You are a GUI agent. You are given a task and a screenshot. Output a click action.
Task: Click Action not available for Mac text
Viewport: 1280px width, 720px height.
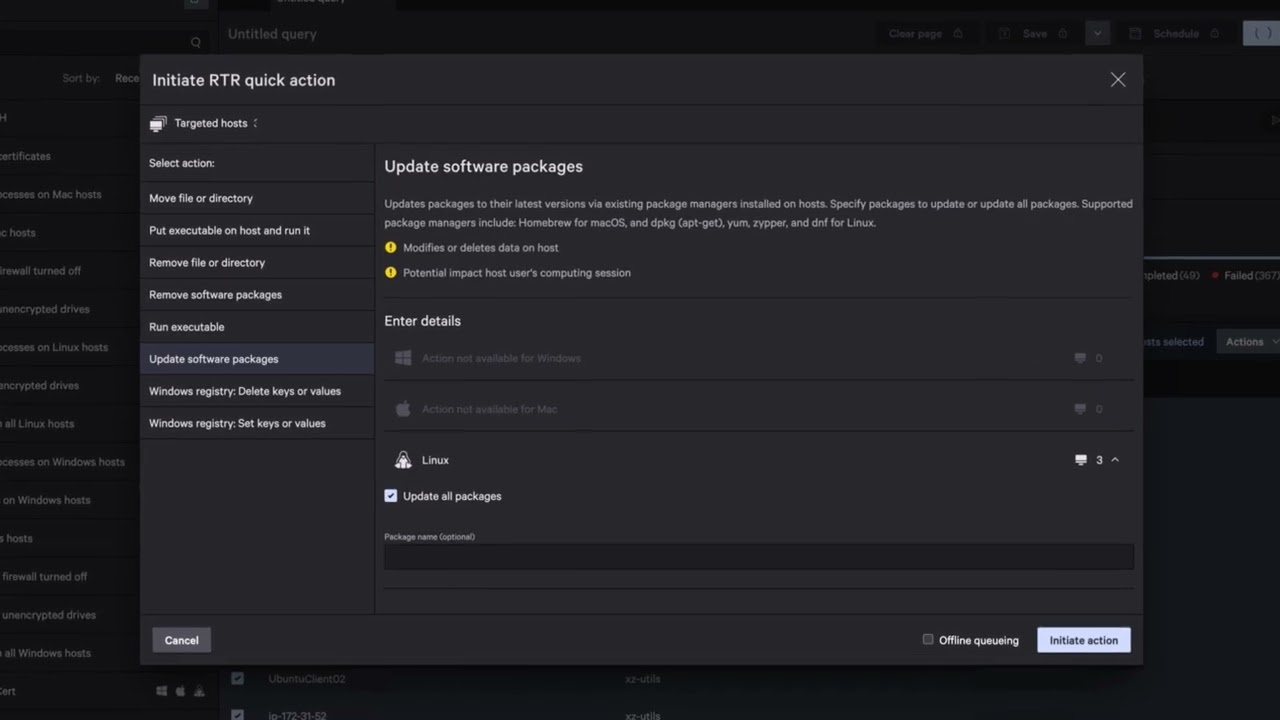click(x=489, y=409)
